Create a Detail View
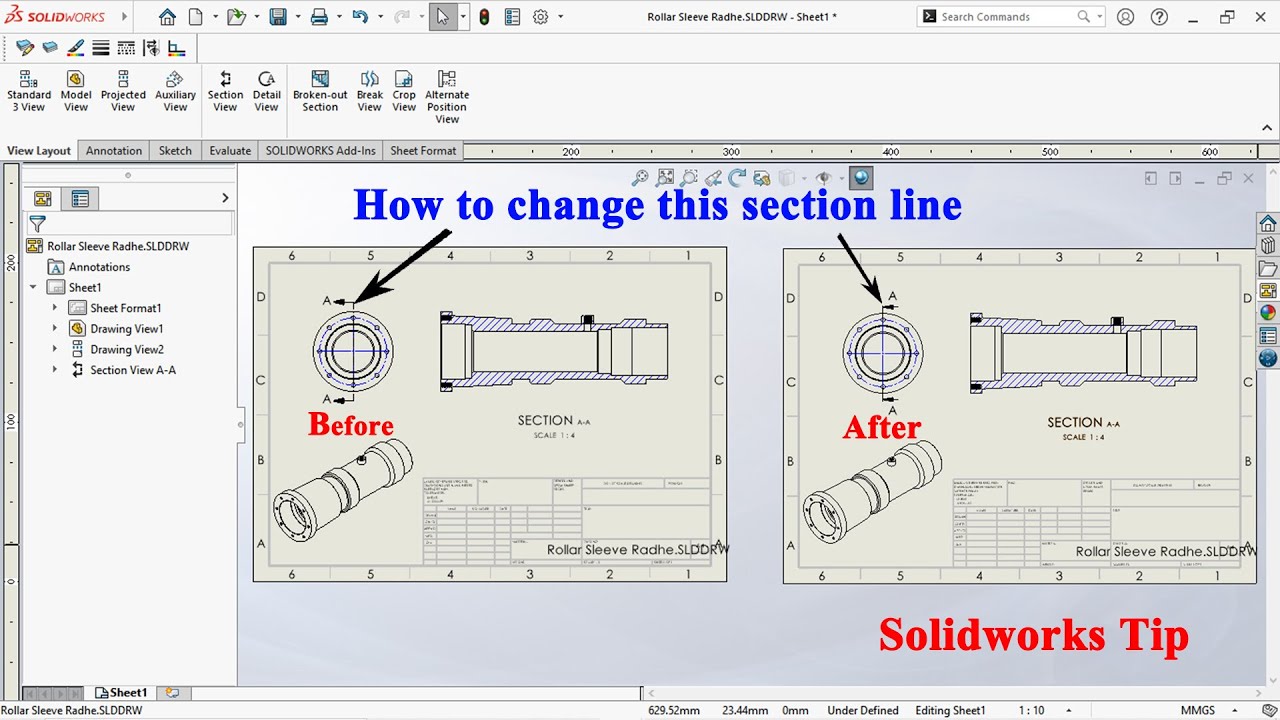 [266, 91]
